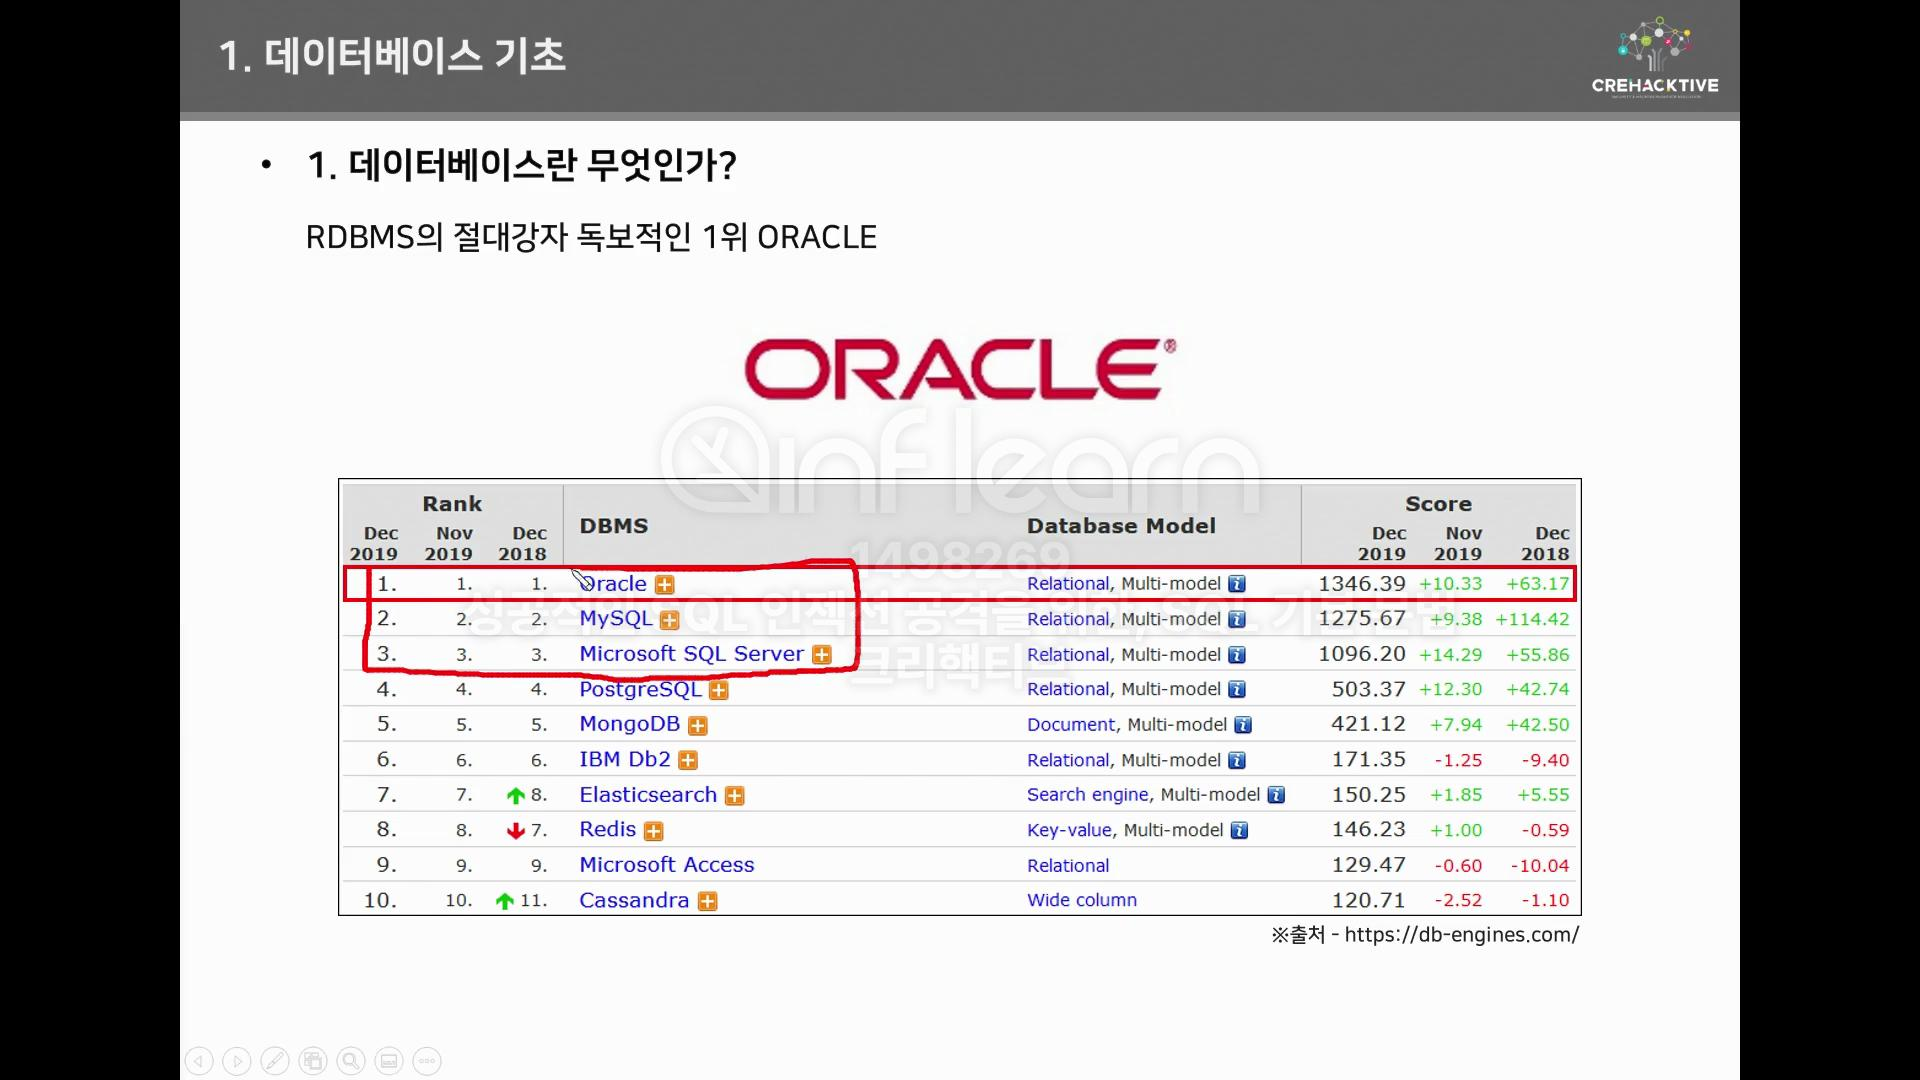This screenshot has height=1080, width=1920.
Task: Follow the Microsoft Access link
Action: 667,865
